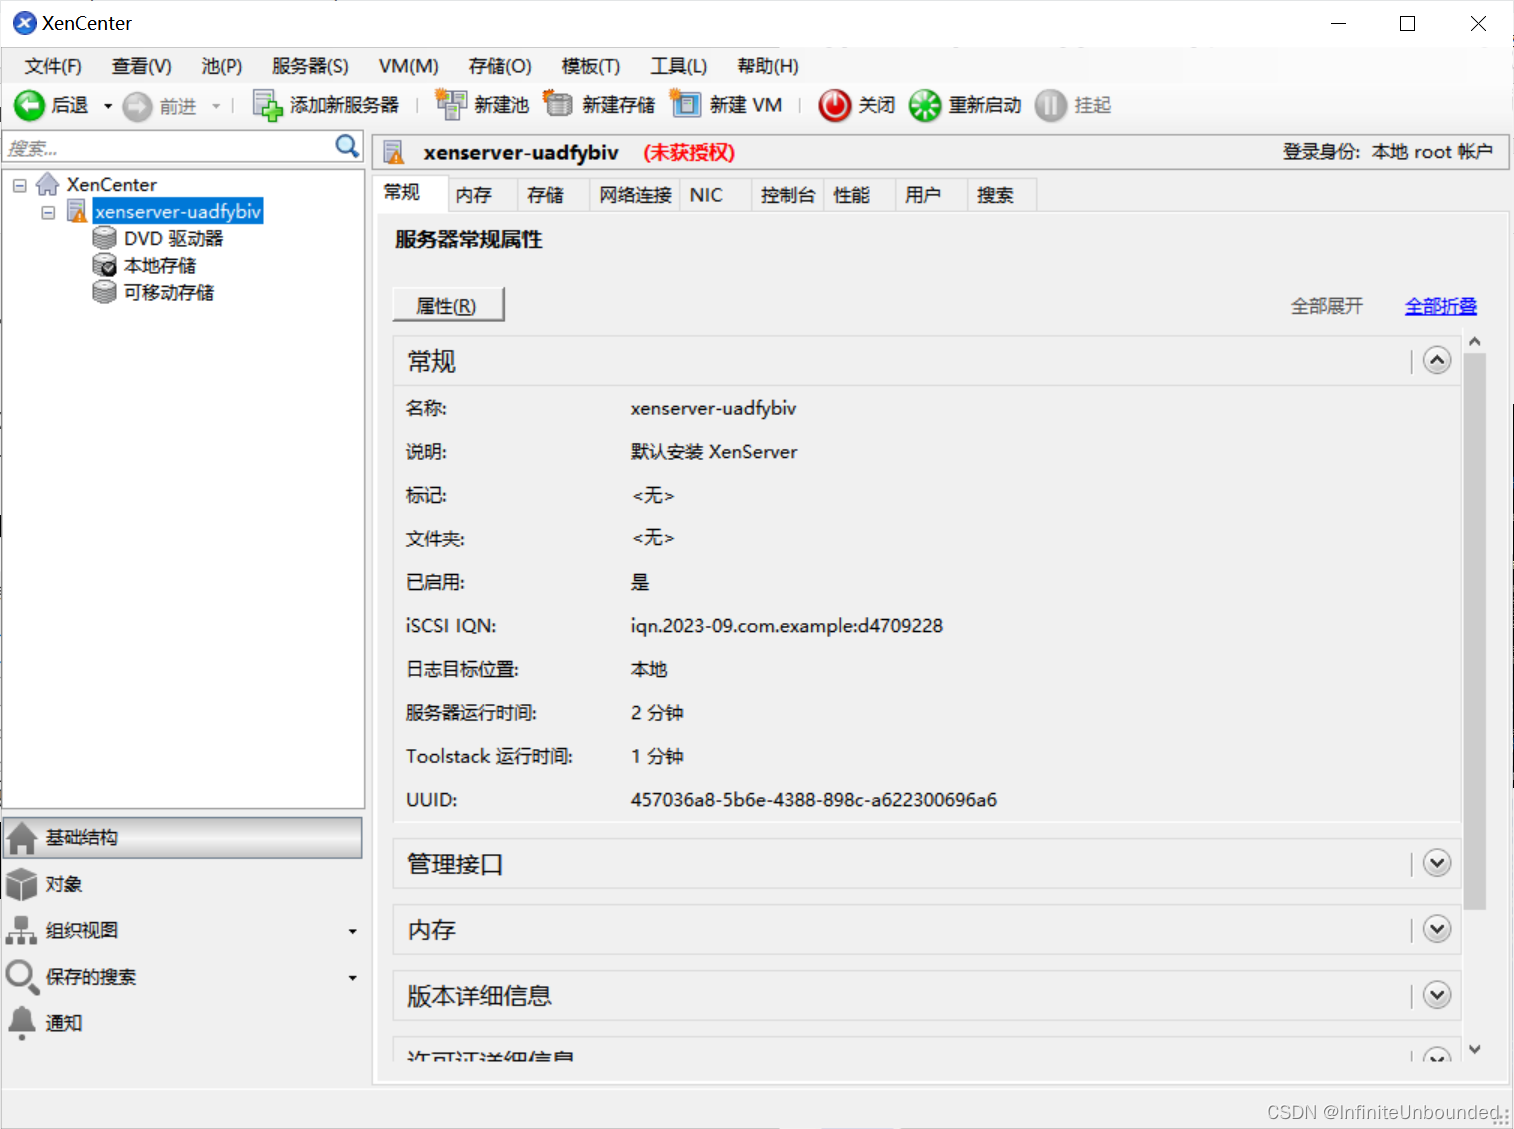Open the 文件(F) menu
The image size is (1514, 1129).
coord(53,66)
